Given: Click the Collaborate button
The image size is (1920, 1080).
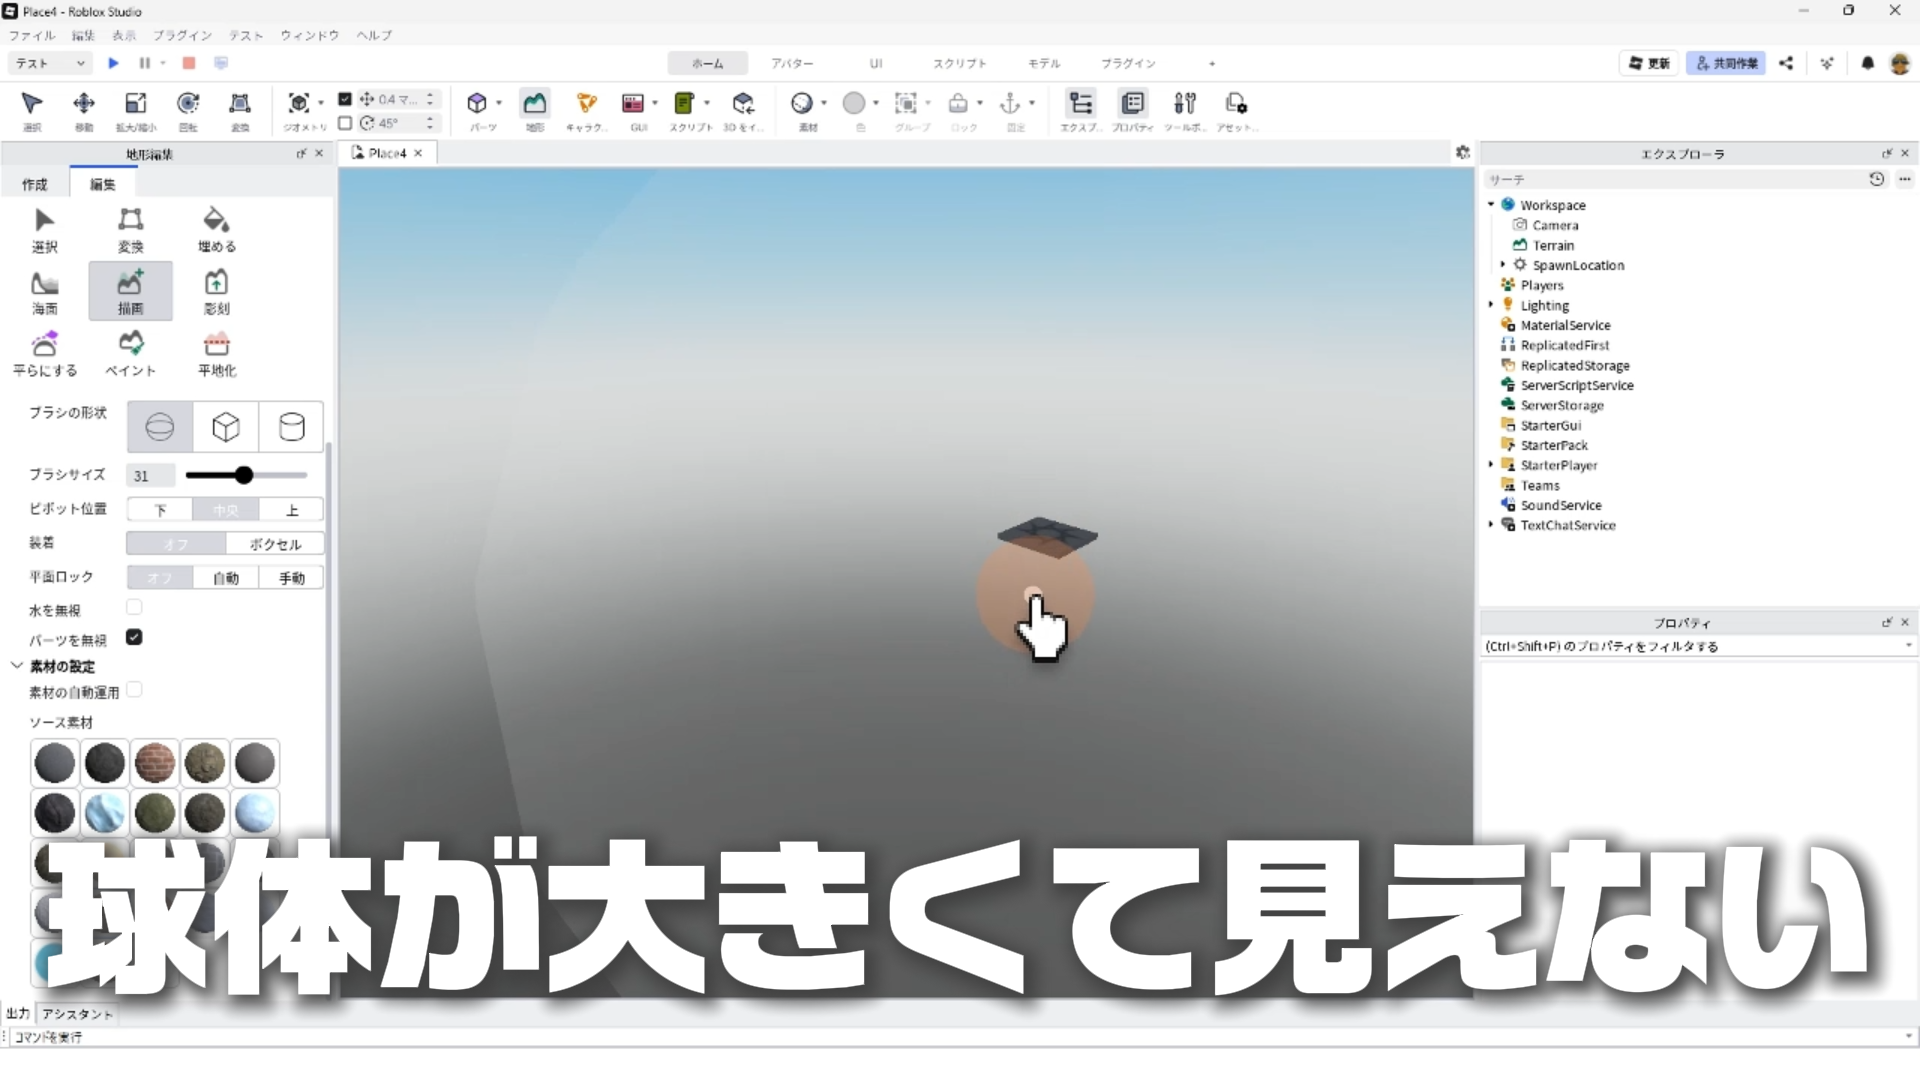Looking at the screenshot, I should coord(1726,63).
